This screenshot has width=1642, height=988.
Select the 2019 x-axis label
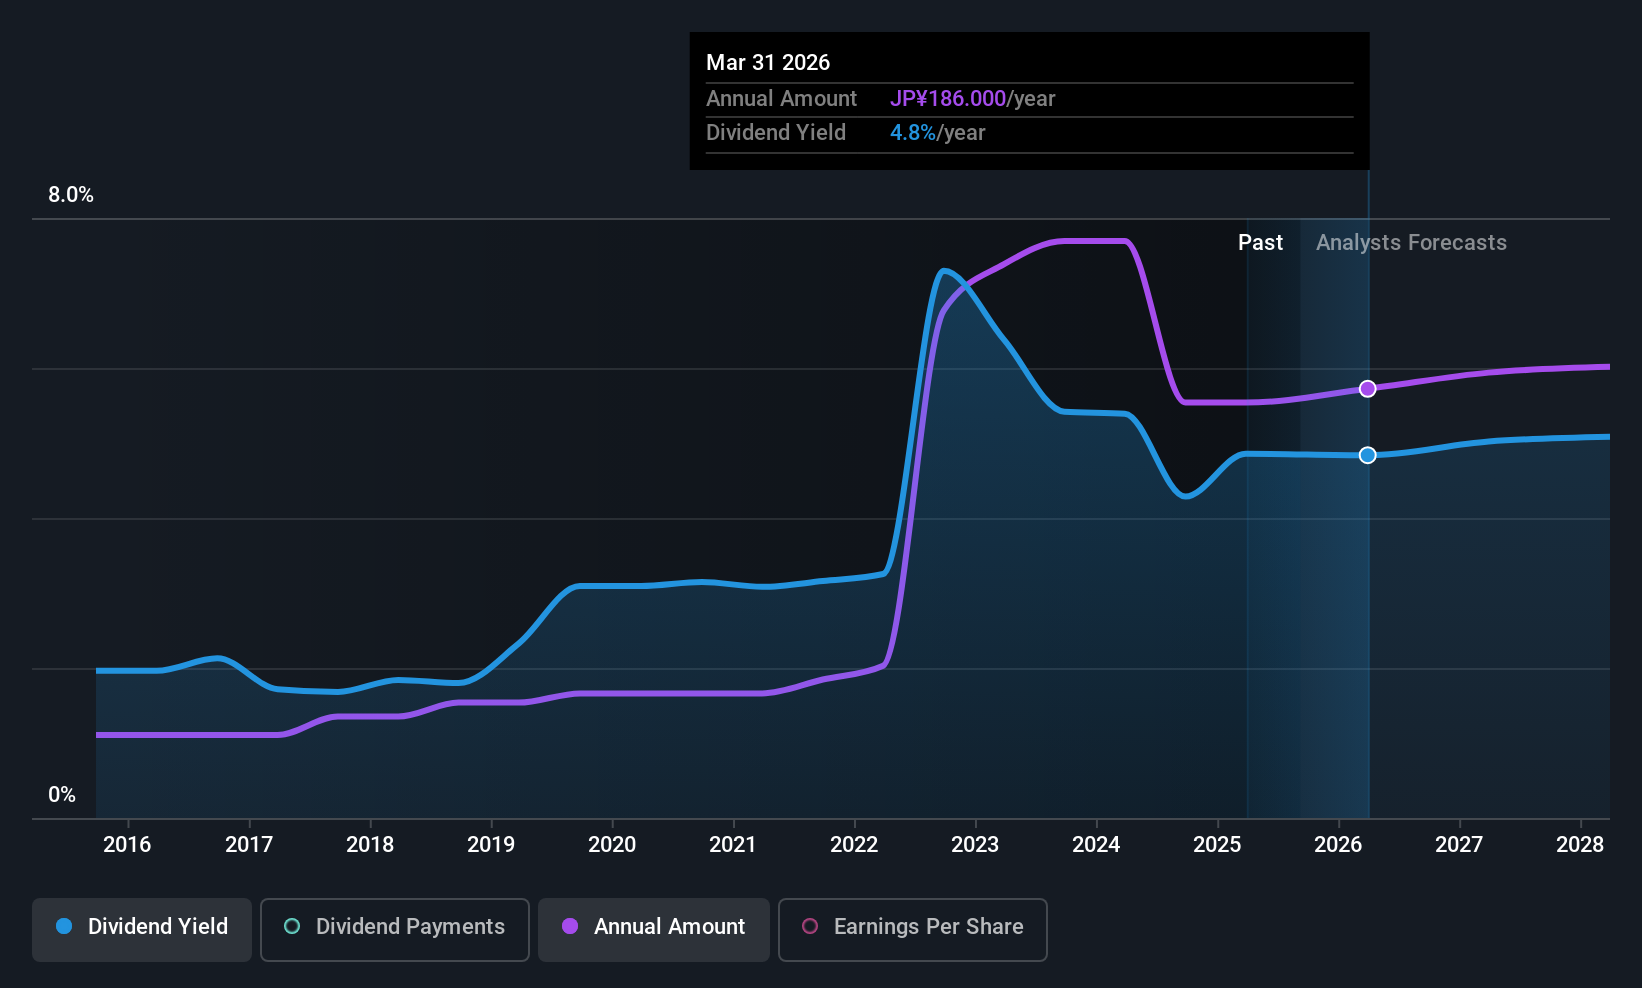491,844
